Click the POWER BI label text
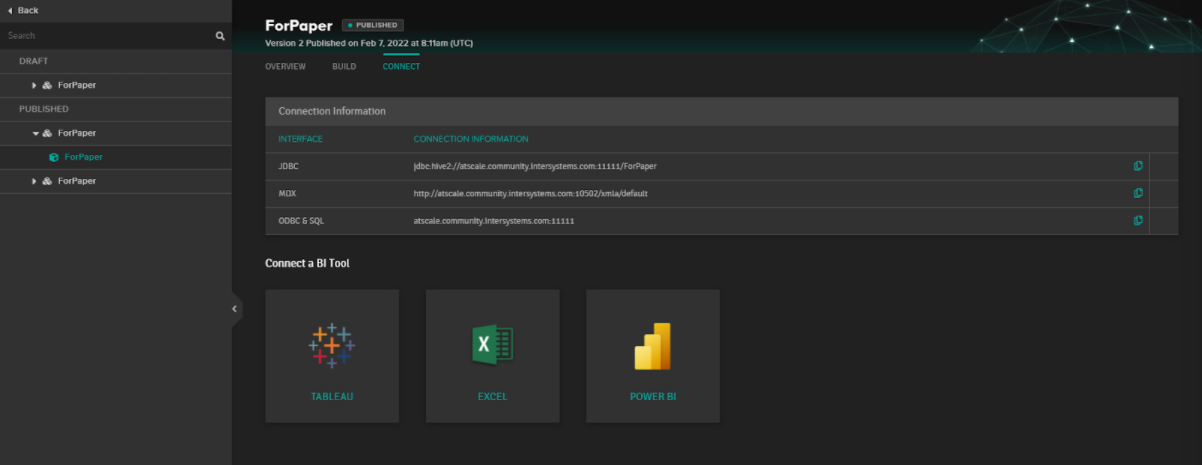The image size is (1202, 465). point(652,397)
